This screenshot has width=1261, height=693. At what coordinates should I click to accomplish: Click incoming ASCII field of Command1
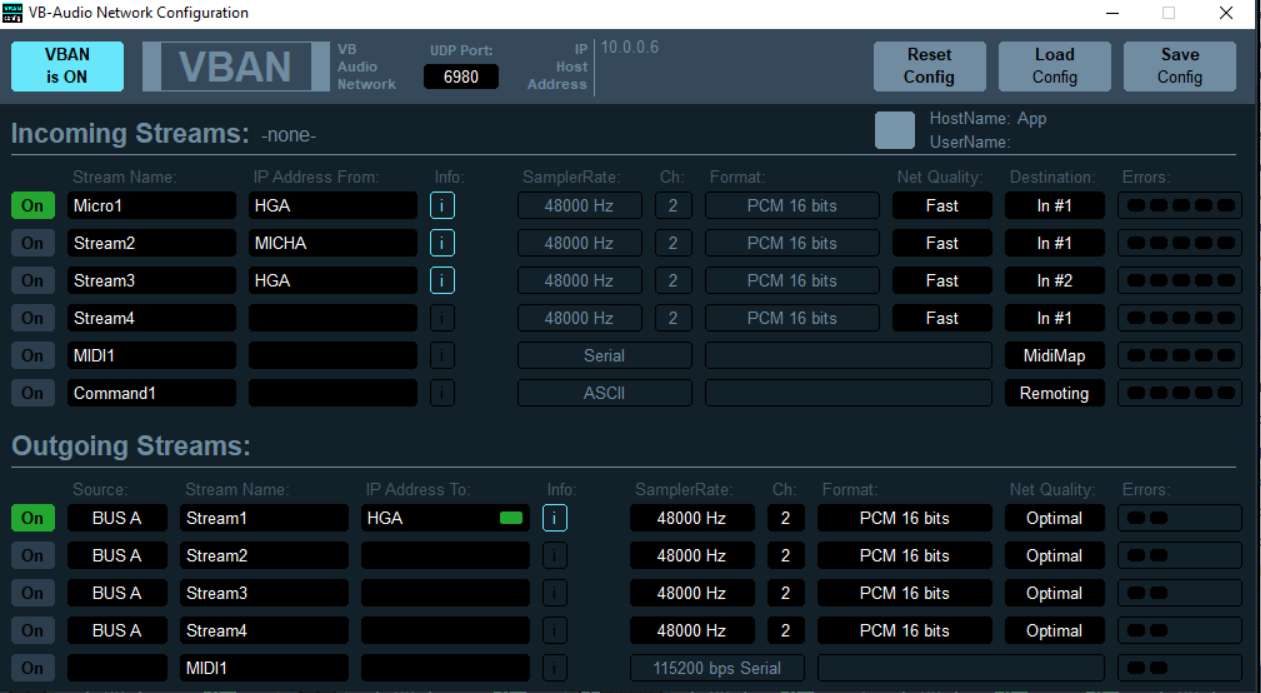604,393
